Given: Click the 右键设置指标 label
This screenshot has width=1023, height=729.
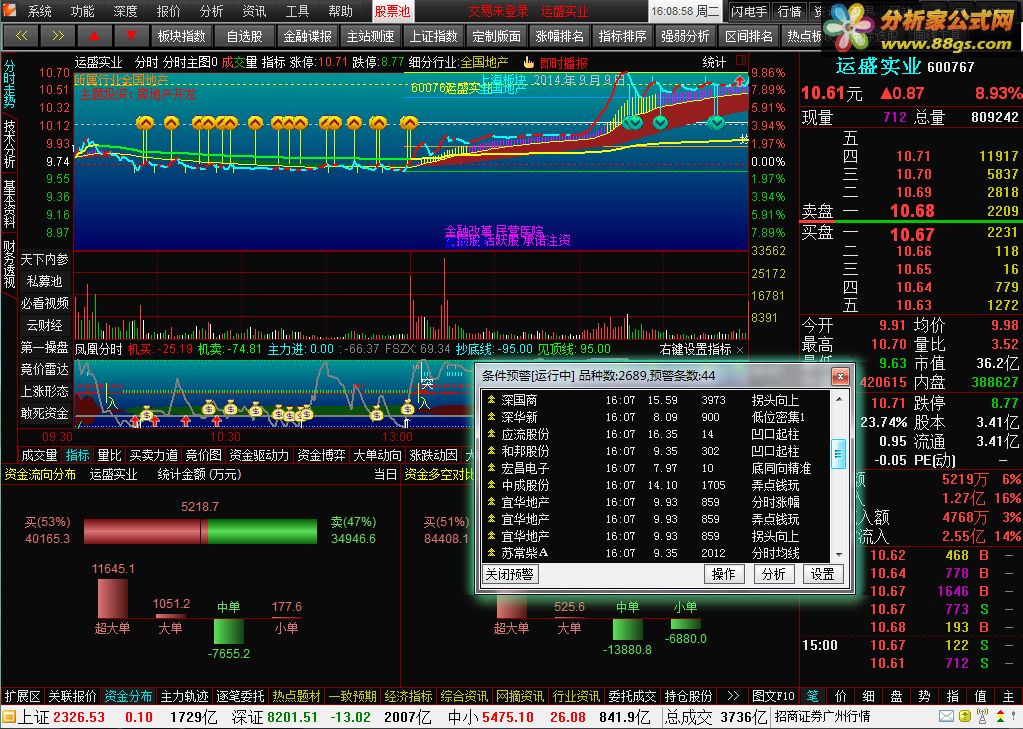Looking at the screenshot, I should 695,349.
